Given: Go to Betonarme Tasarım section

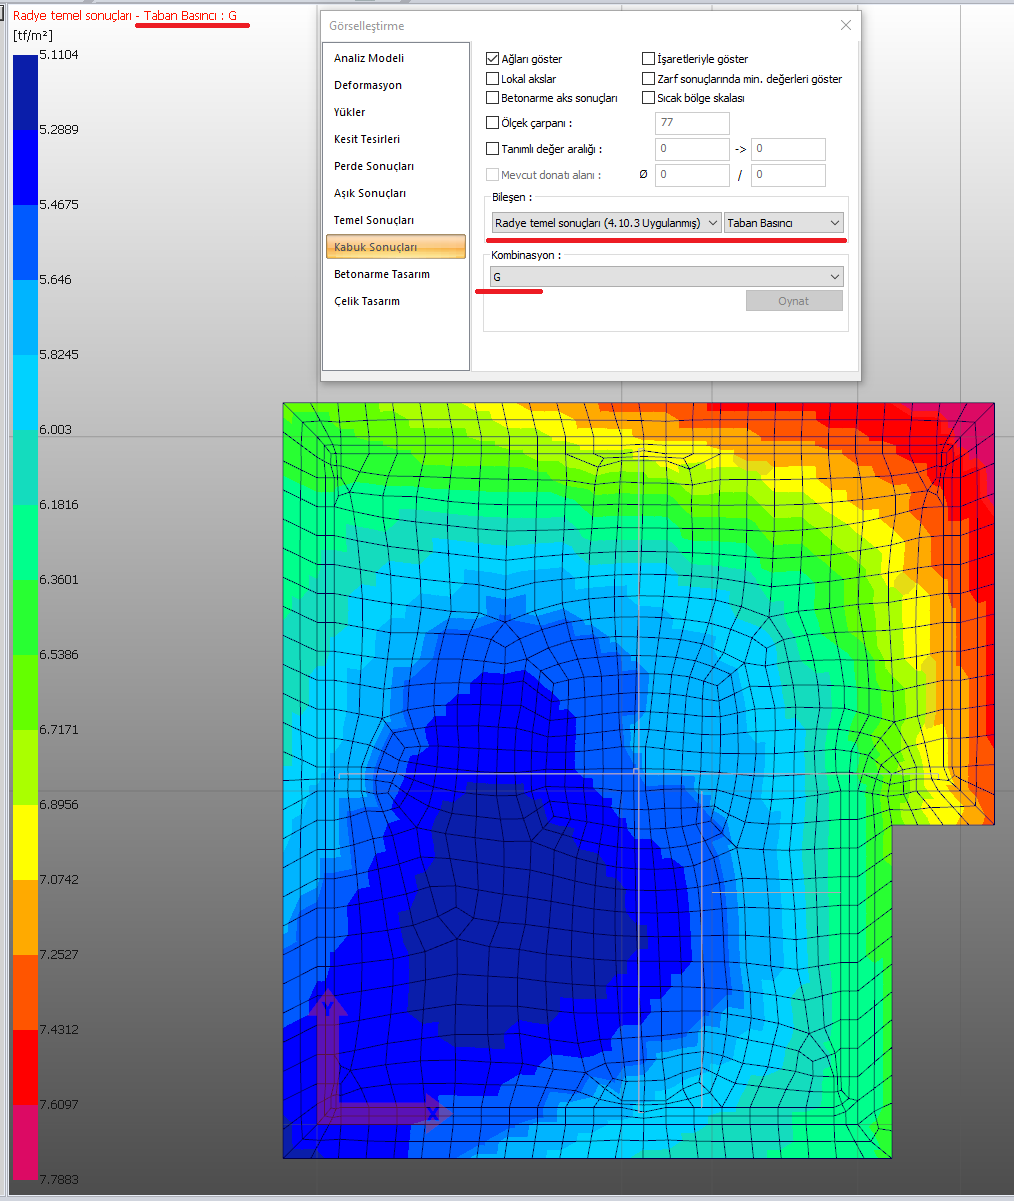Looking at the screenshot, I should coord(382,274).
